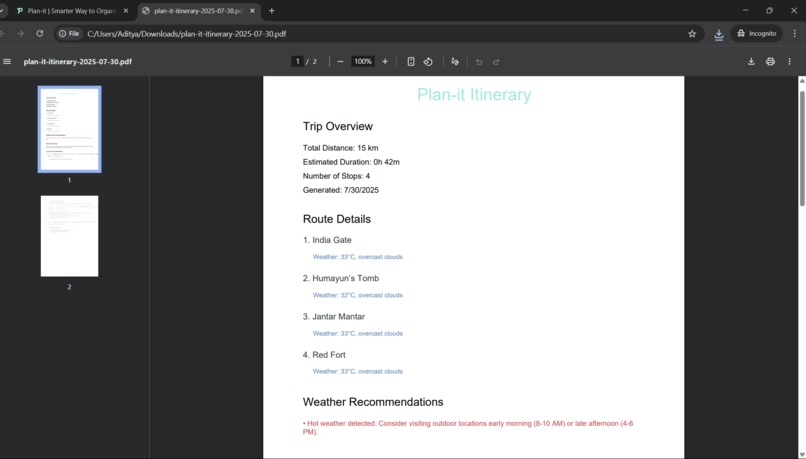Click the fit to page icon
This screenshot has width=806, height=459.
(x=411, y=62)
